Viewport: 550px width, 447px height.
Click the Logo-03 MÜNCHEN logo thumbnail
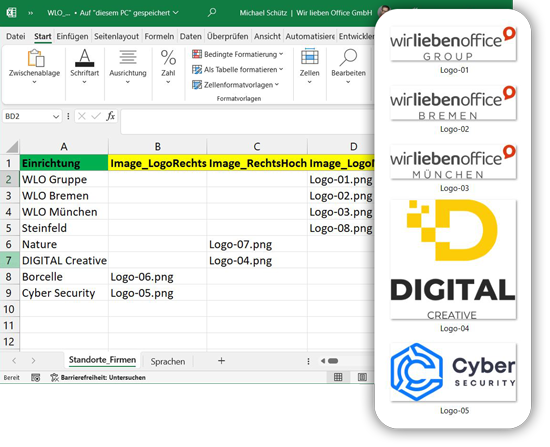pos(453,162)
